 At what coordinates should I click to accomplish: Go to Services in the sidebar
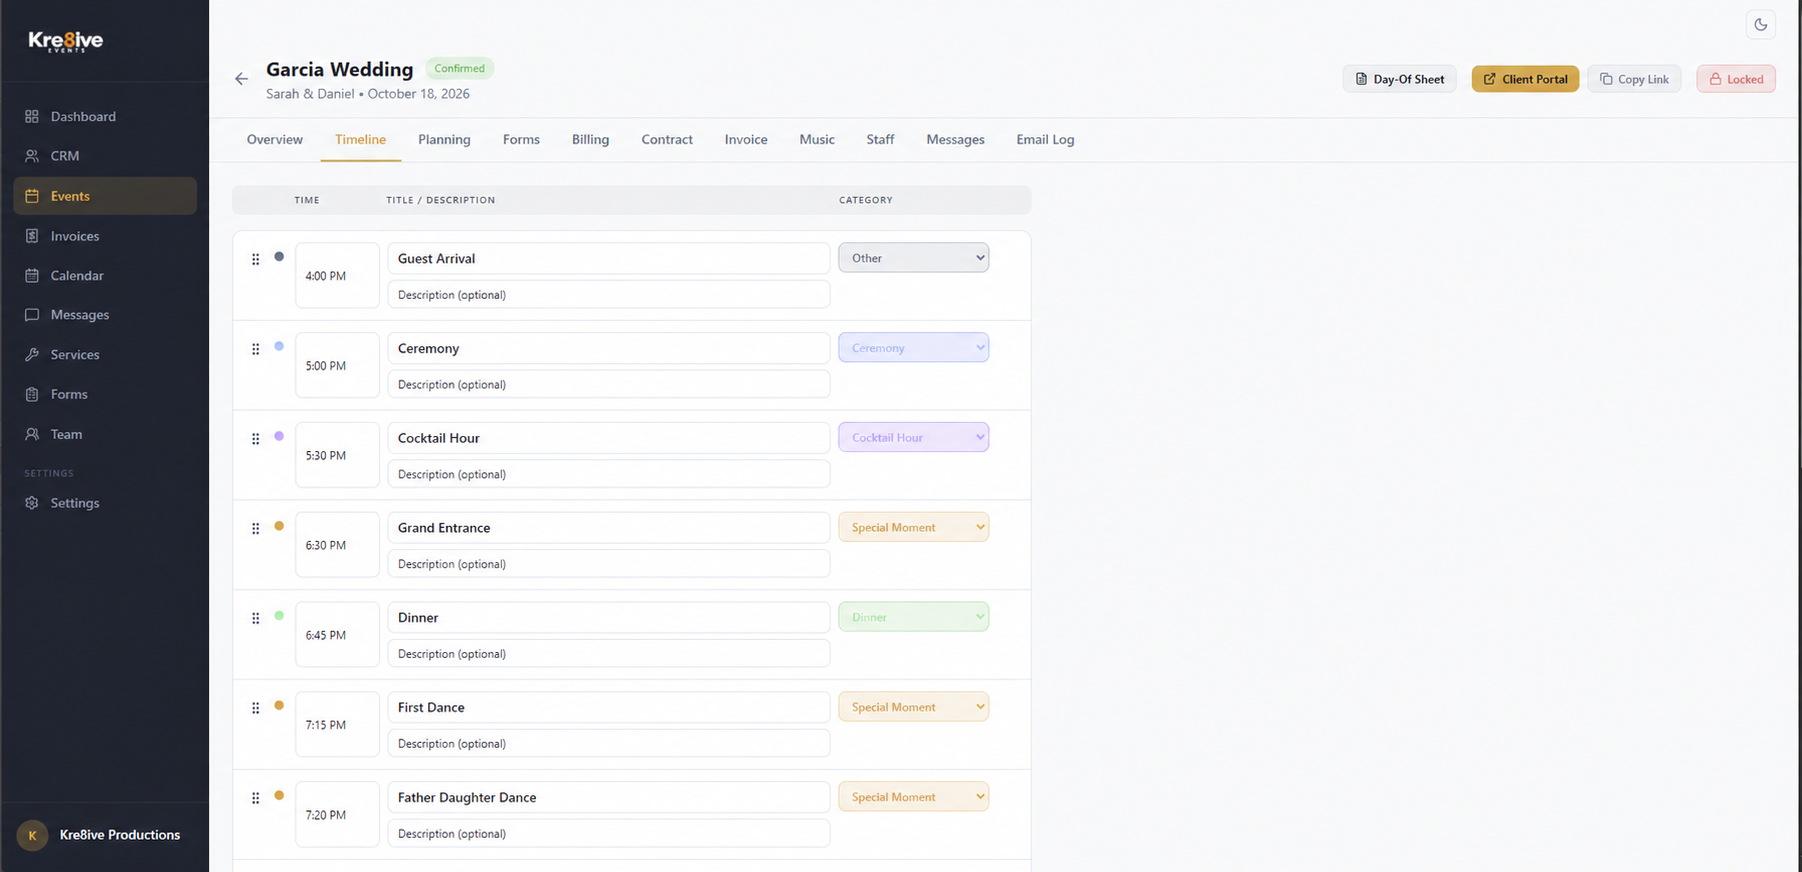click(x=105, y=355)
